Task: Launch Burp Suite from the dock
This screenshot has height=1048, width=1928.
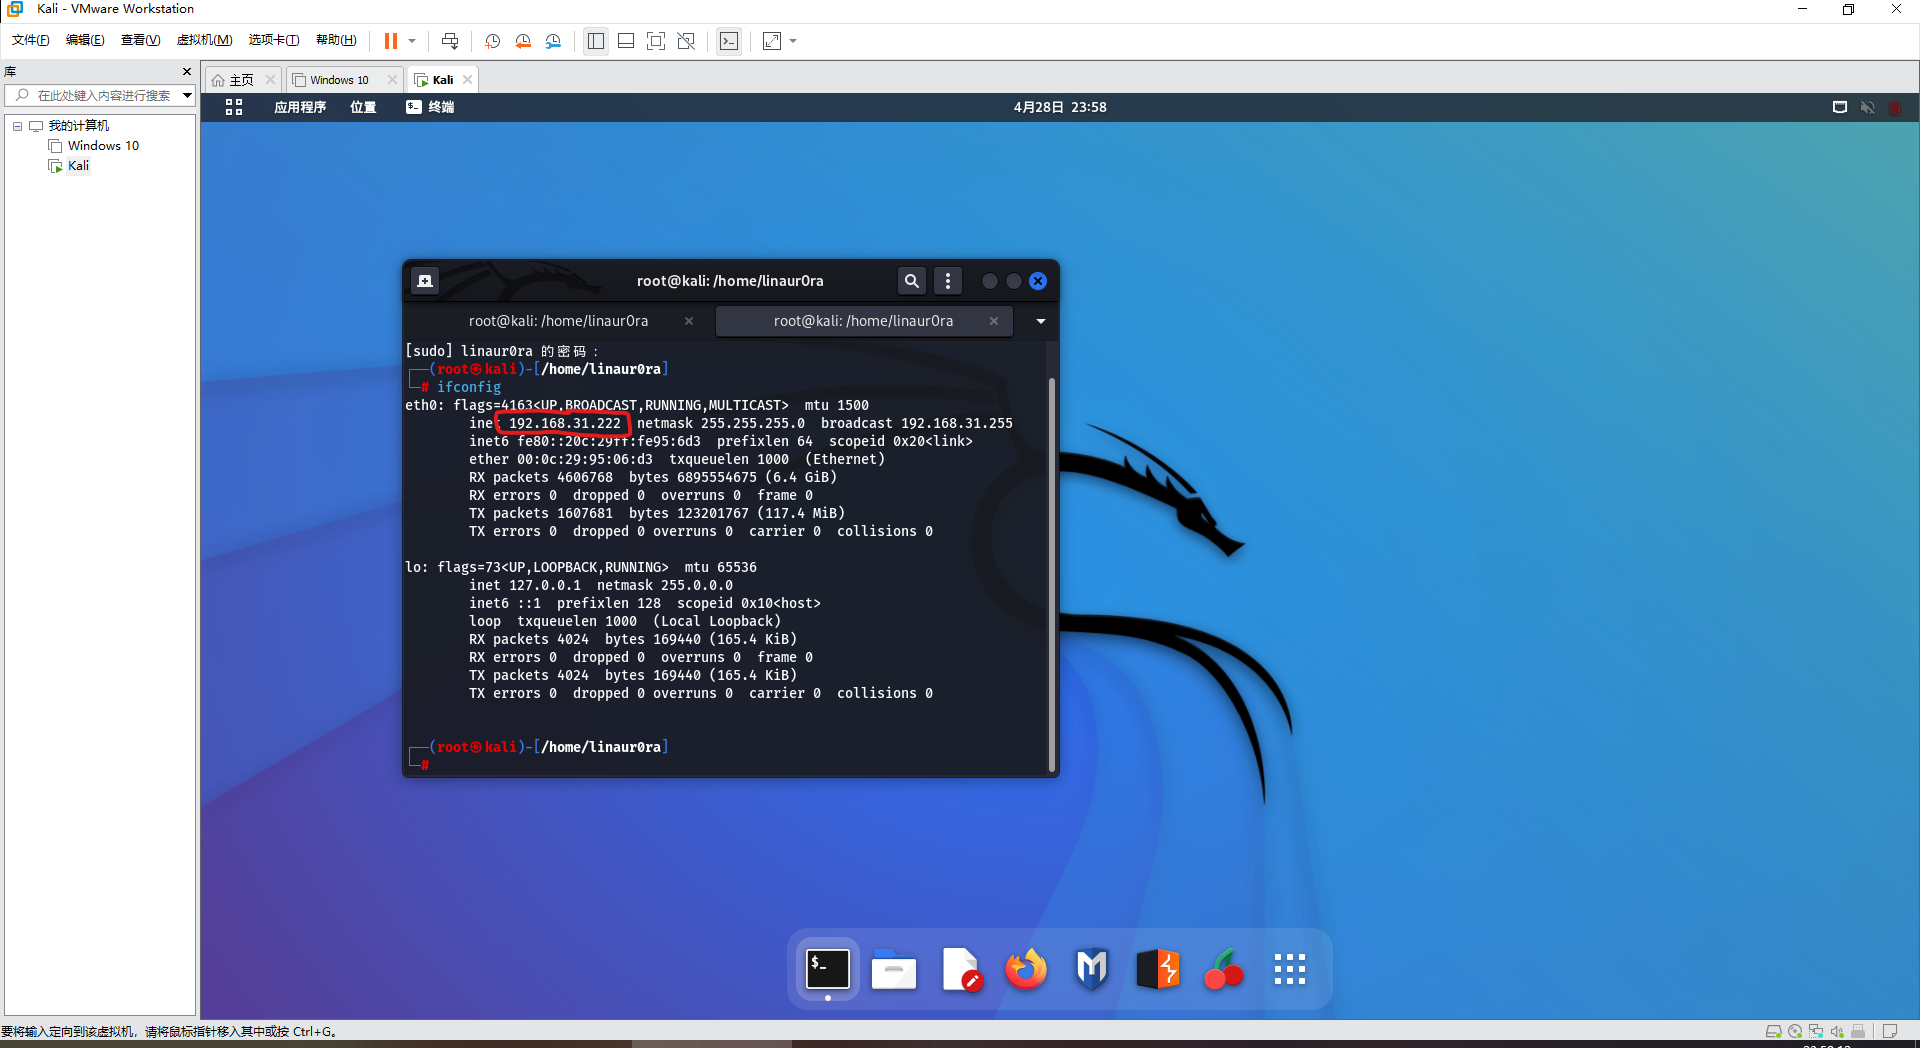Action: point(1158,969)
